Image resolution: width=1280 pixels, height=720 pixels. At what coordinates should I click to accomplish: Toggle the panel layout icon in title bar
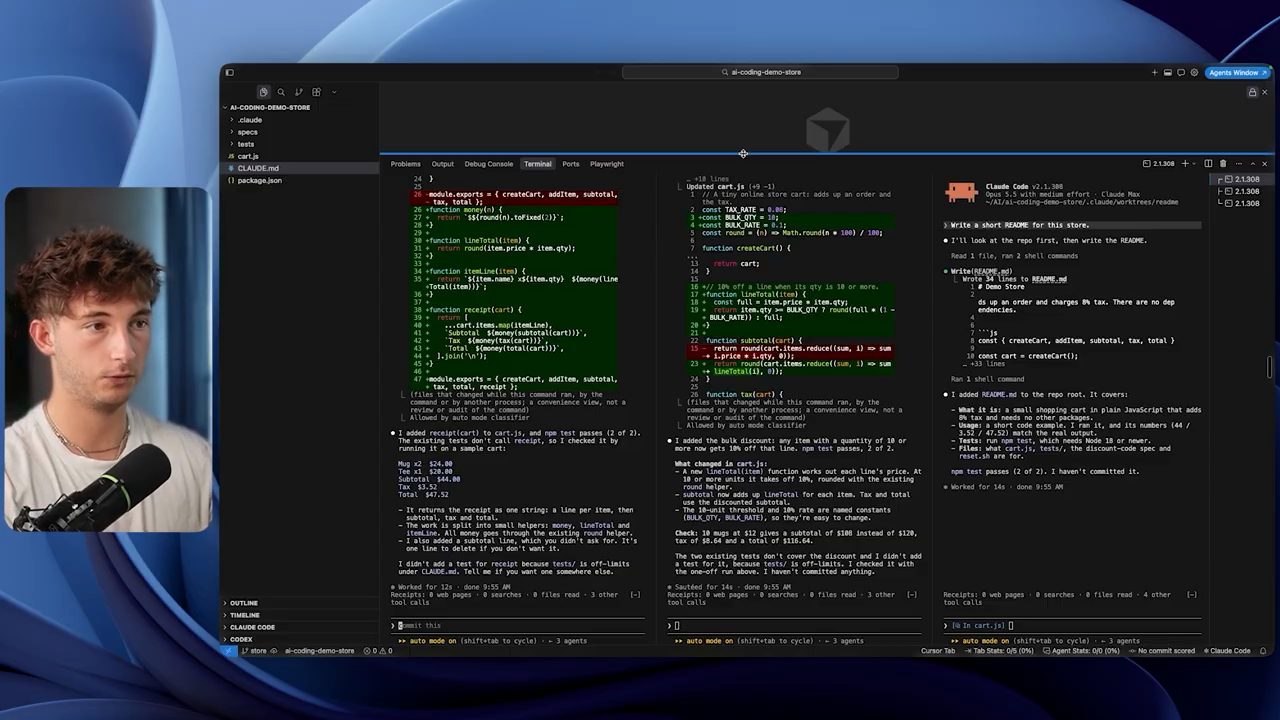(1167, 73)
